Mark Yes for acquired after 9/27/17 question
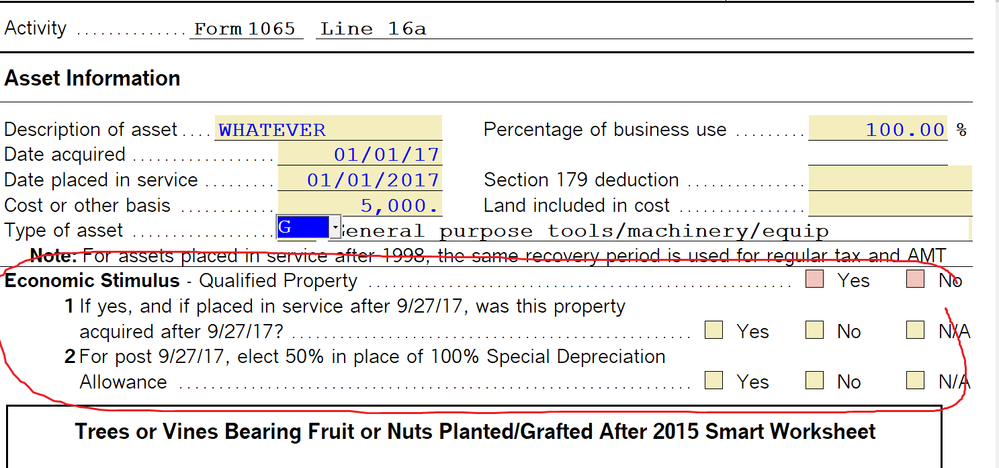The image size is (999, 468). tap(713, 331)
